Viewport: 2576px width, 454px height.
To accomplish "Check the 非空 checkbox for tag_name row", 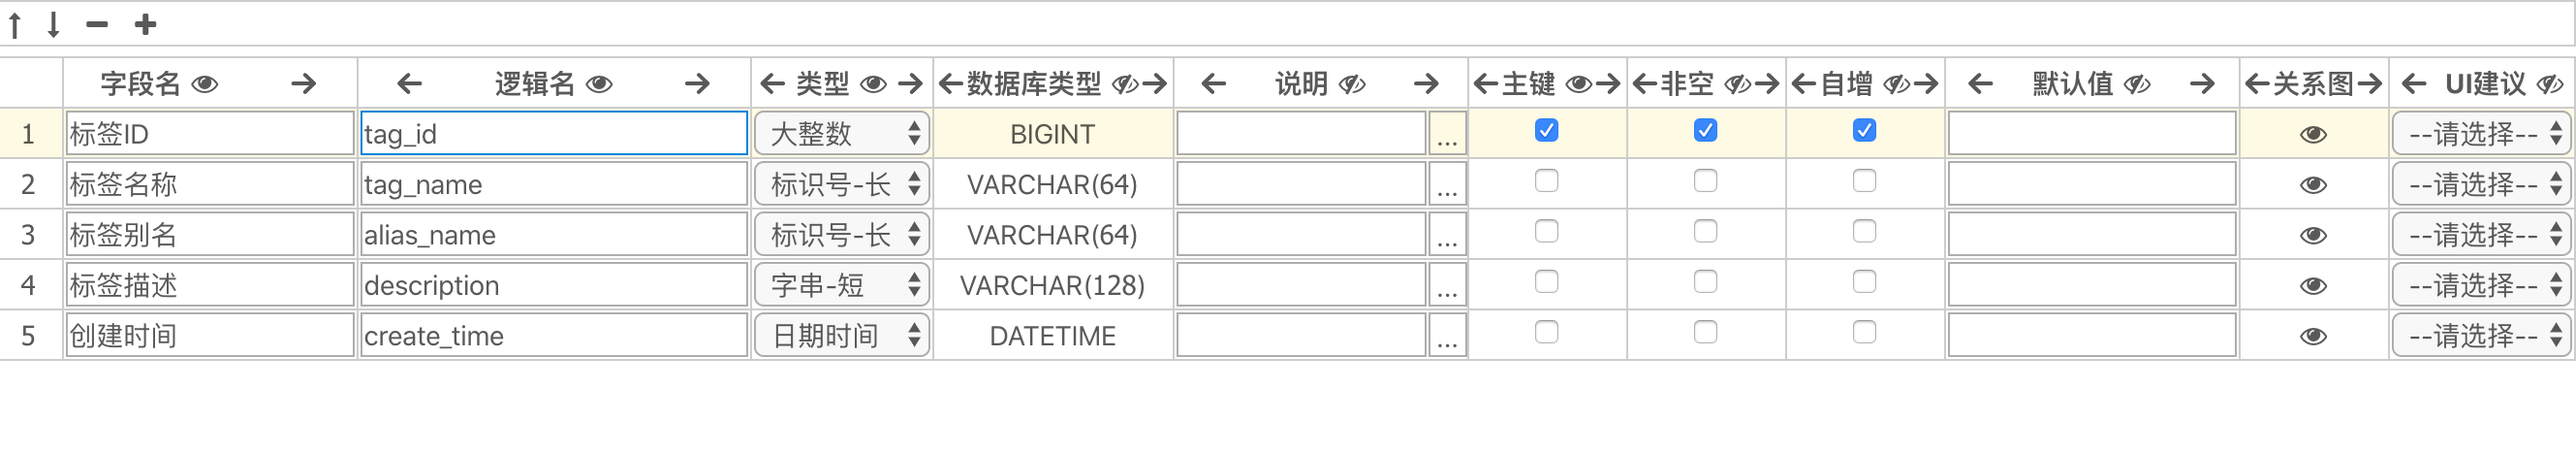I will 1705,181.
